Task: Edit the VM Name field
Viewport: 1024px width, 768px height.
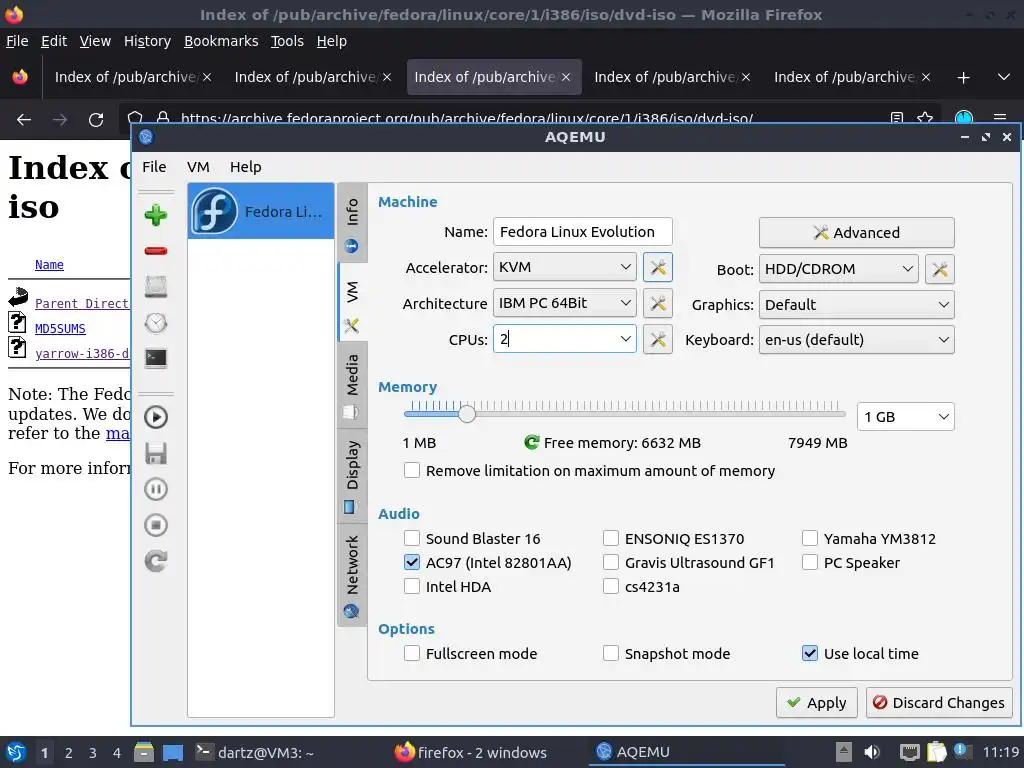Action: pos(582,232)
